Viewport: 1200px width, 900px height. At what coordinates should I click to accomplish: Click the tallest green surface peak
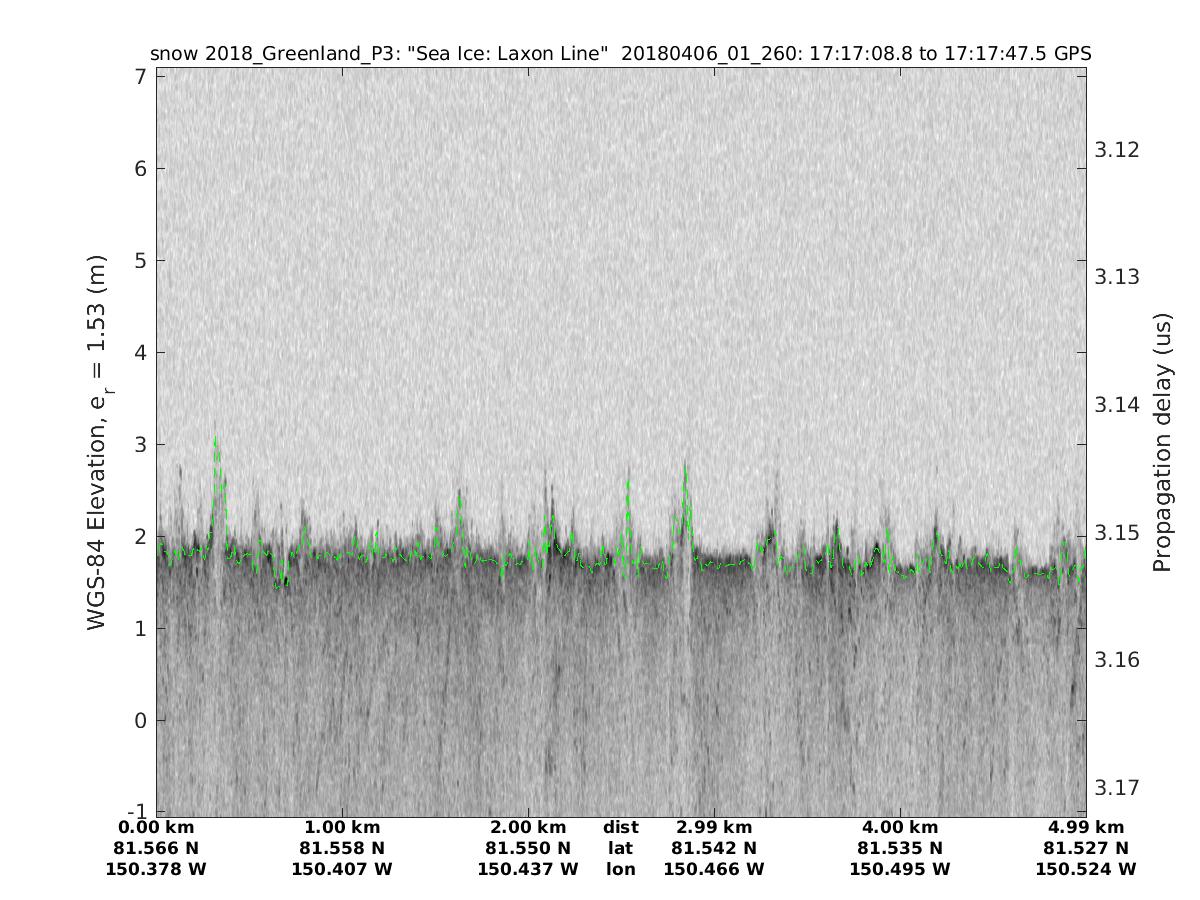click(215, 440)
